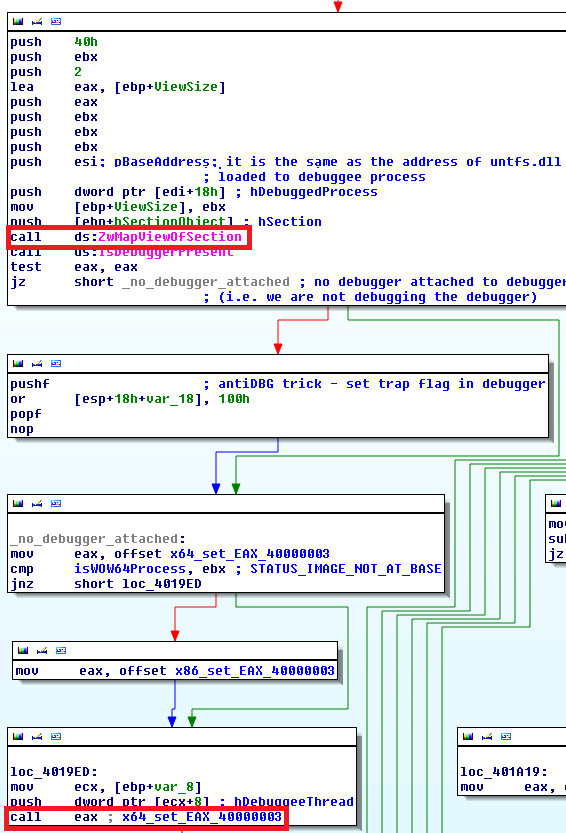Click the group nodes icon on the x86_set_EAX node
Viewport: 566px width, 833px height.
[x=61, y=651]
